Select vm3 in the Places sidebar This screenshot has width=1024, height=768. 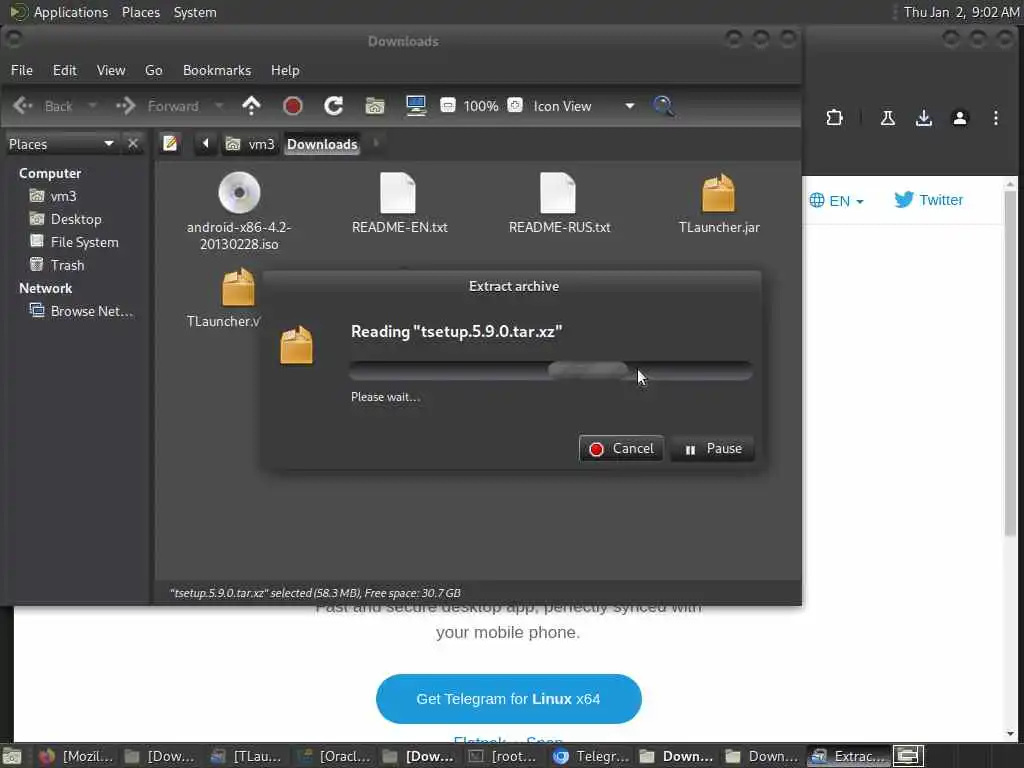pos(53,196)
